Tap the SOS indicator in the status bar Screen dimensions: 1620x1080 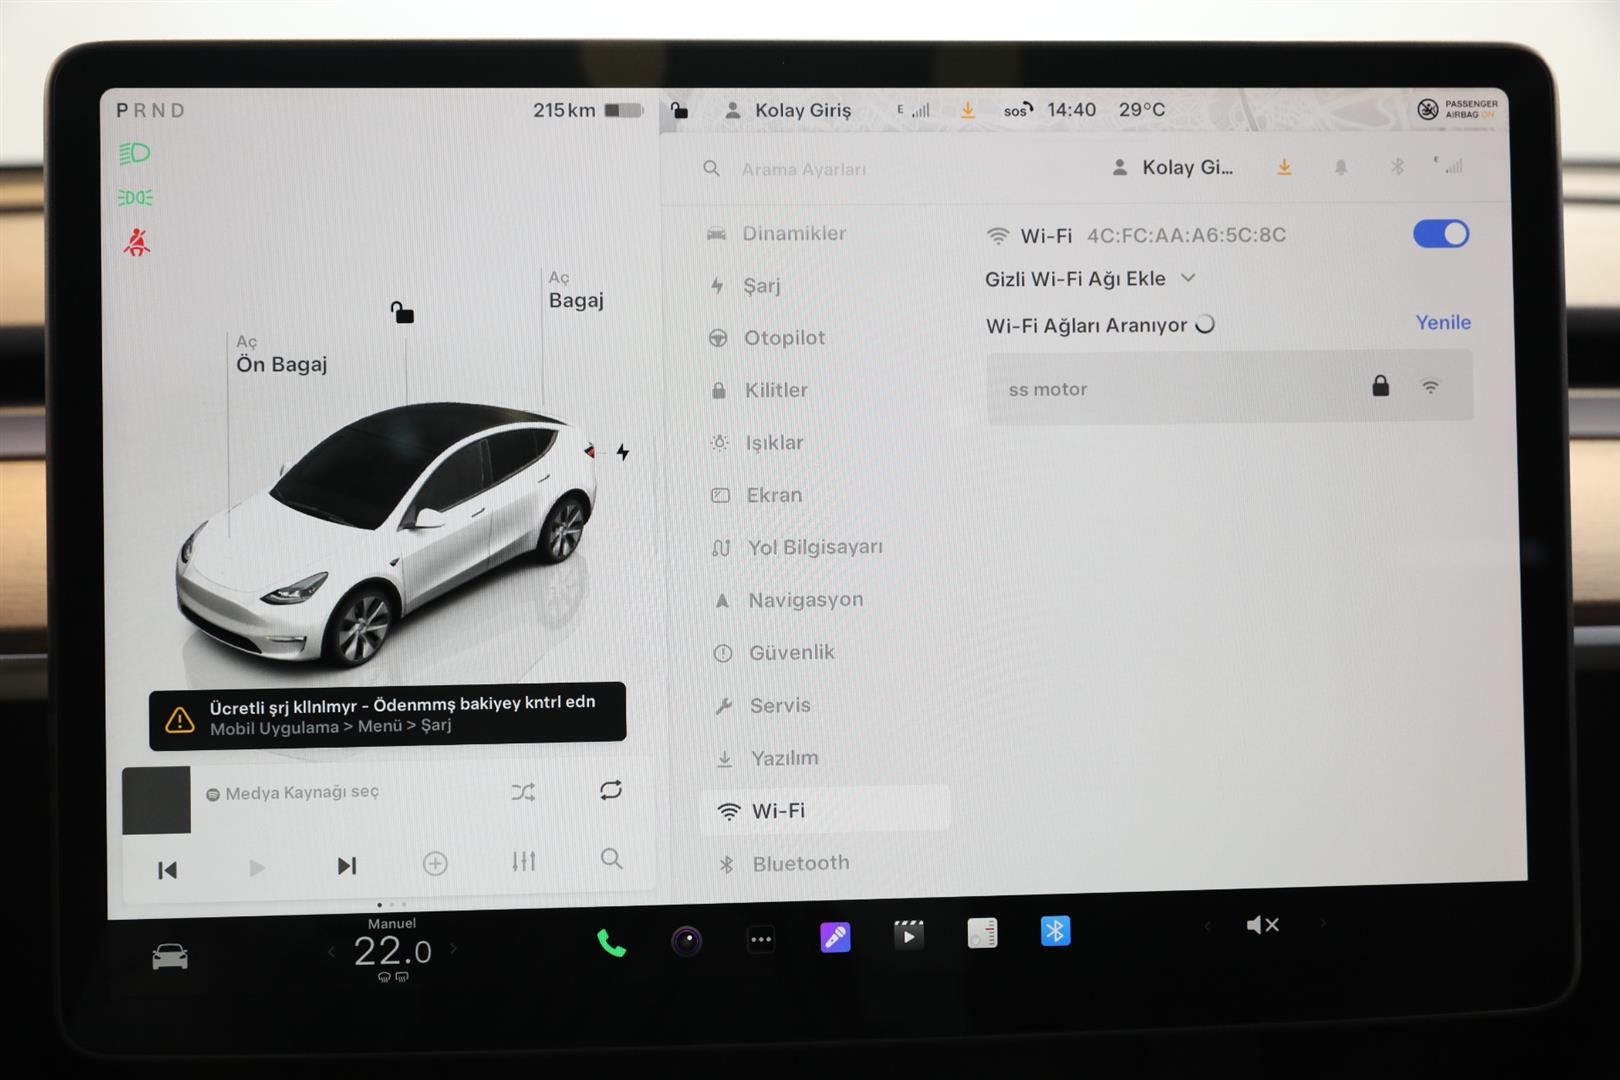coord(1018,110)
